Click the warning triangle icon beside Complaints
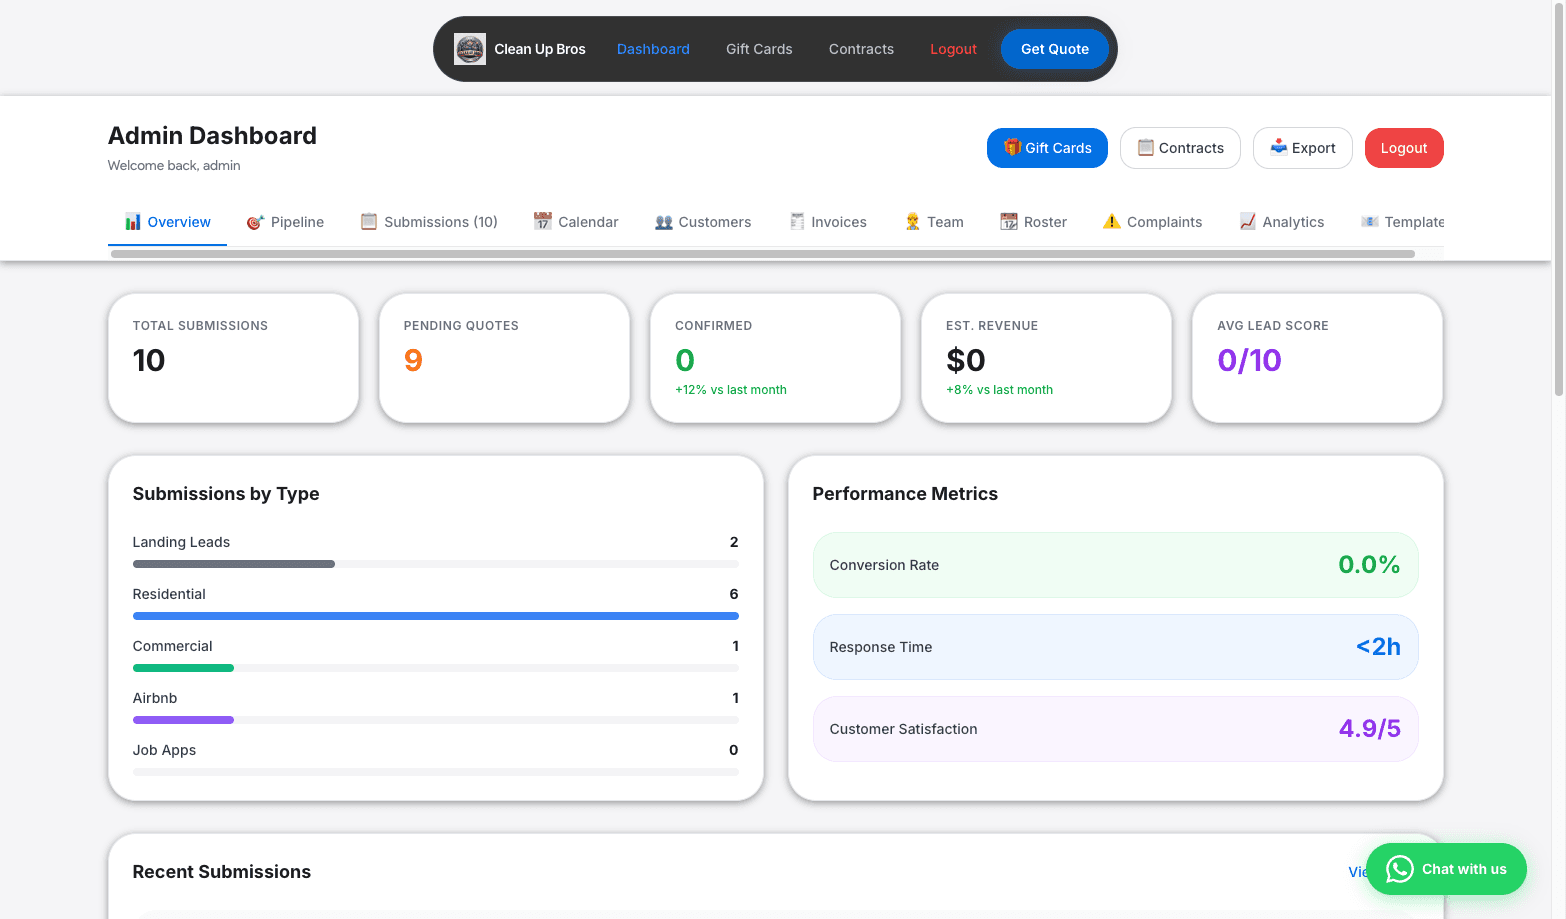 coord(1111,222)
